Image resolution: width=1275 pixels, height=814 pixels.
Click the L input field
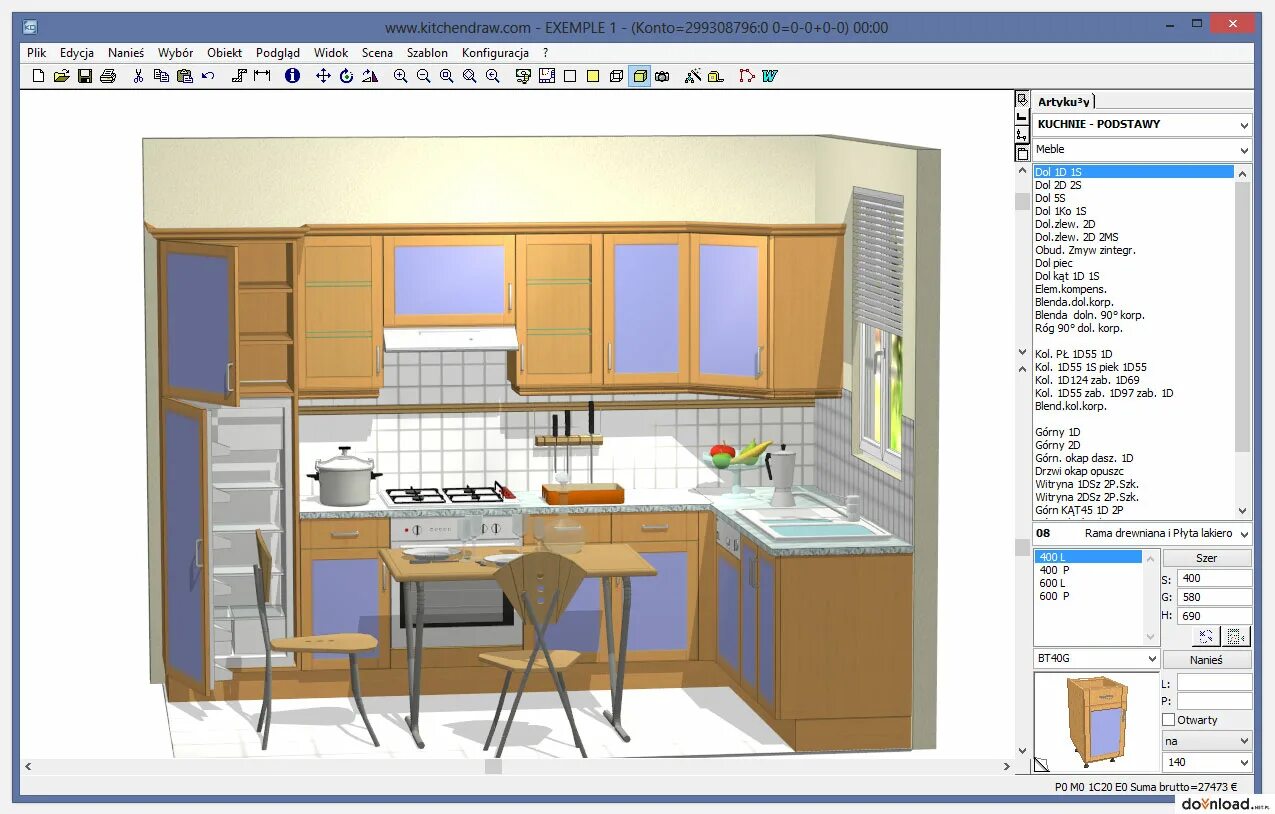pyautogui.click(x=1214, y=683)
